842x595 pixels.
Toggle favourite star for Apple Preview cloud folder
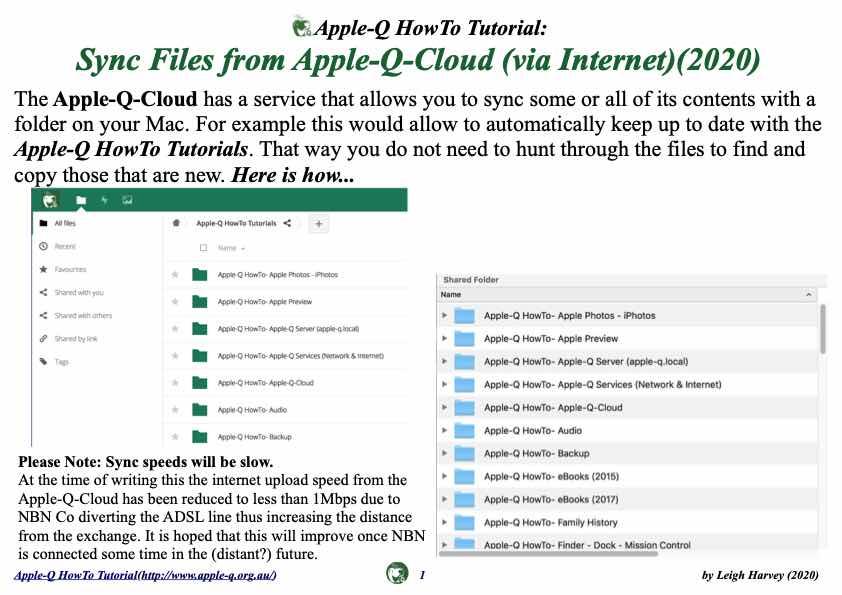click(x=175, y=302)
